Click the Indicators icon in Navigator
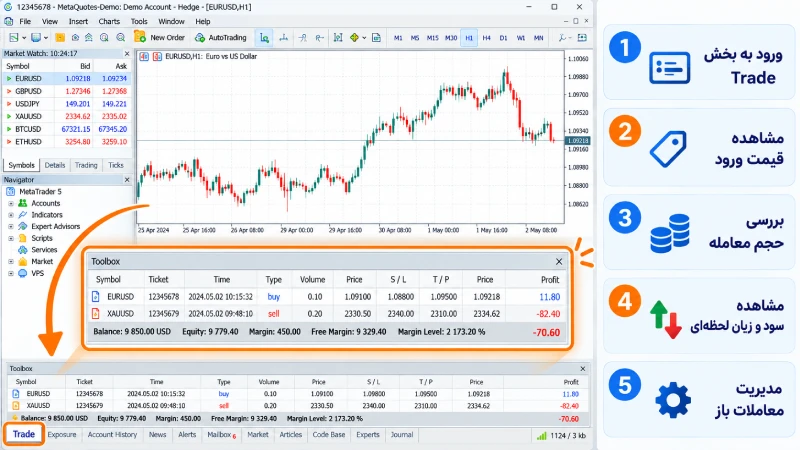The image size is (800, 450). pos(22,215)
